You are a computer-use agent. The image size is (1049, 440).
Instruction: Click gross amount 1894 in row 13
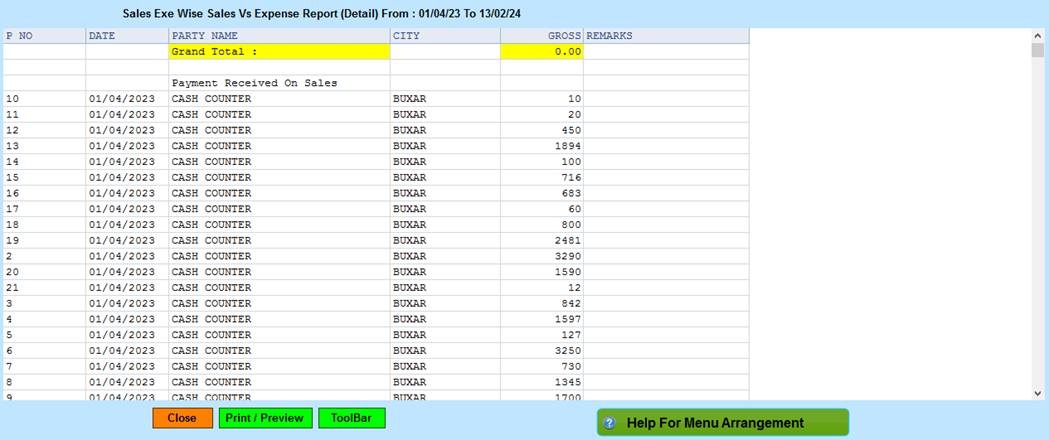(541, 146)
